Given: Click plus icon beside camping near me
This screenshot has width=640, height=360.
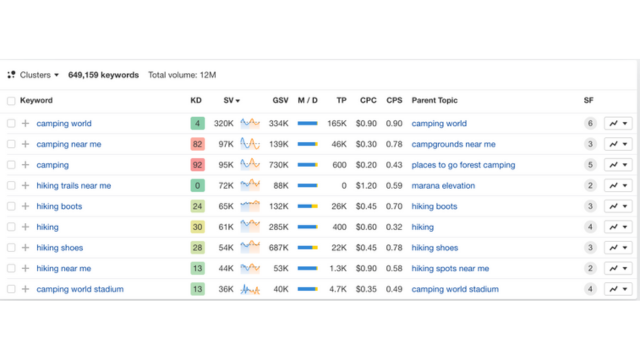Looking at the screenshot, I should click(25, 144).
